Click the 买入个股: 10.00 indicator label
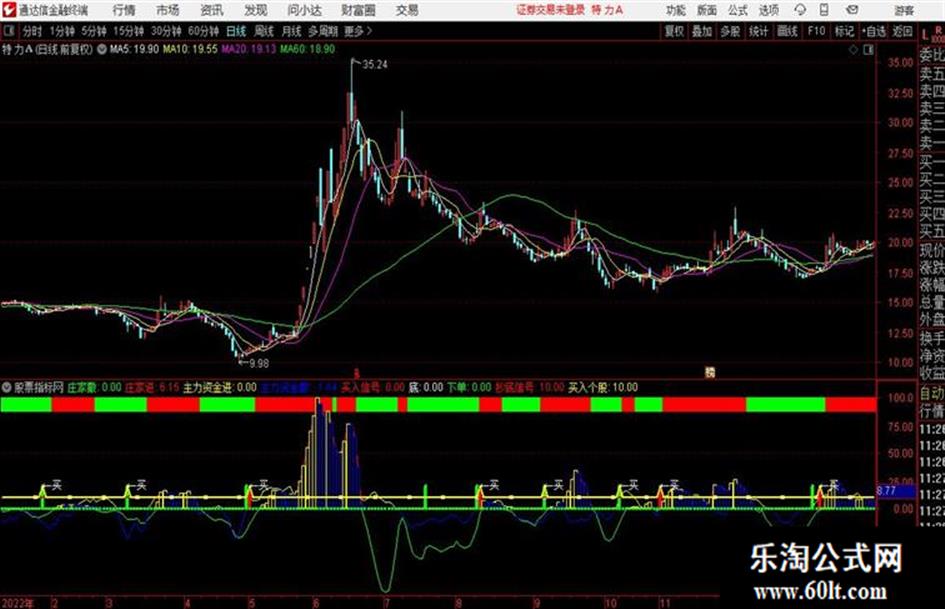 click(x=603, y=388)
